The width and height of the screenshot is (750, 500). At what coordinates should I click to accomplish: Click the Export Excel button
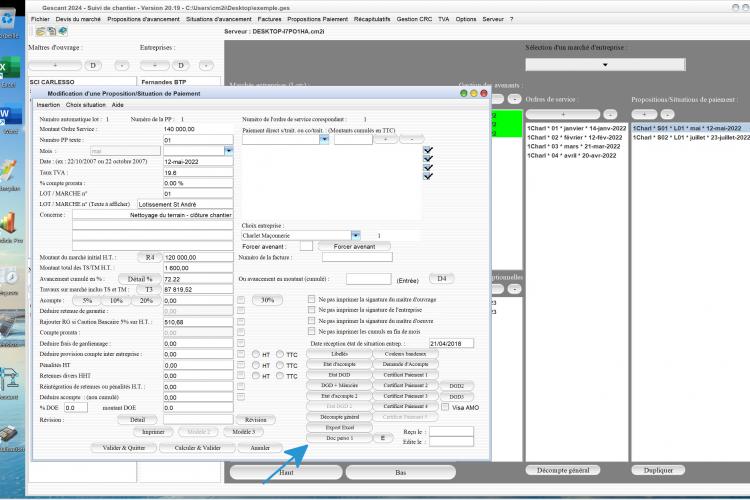[339, 427]
